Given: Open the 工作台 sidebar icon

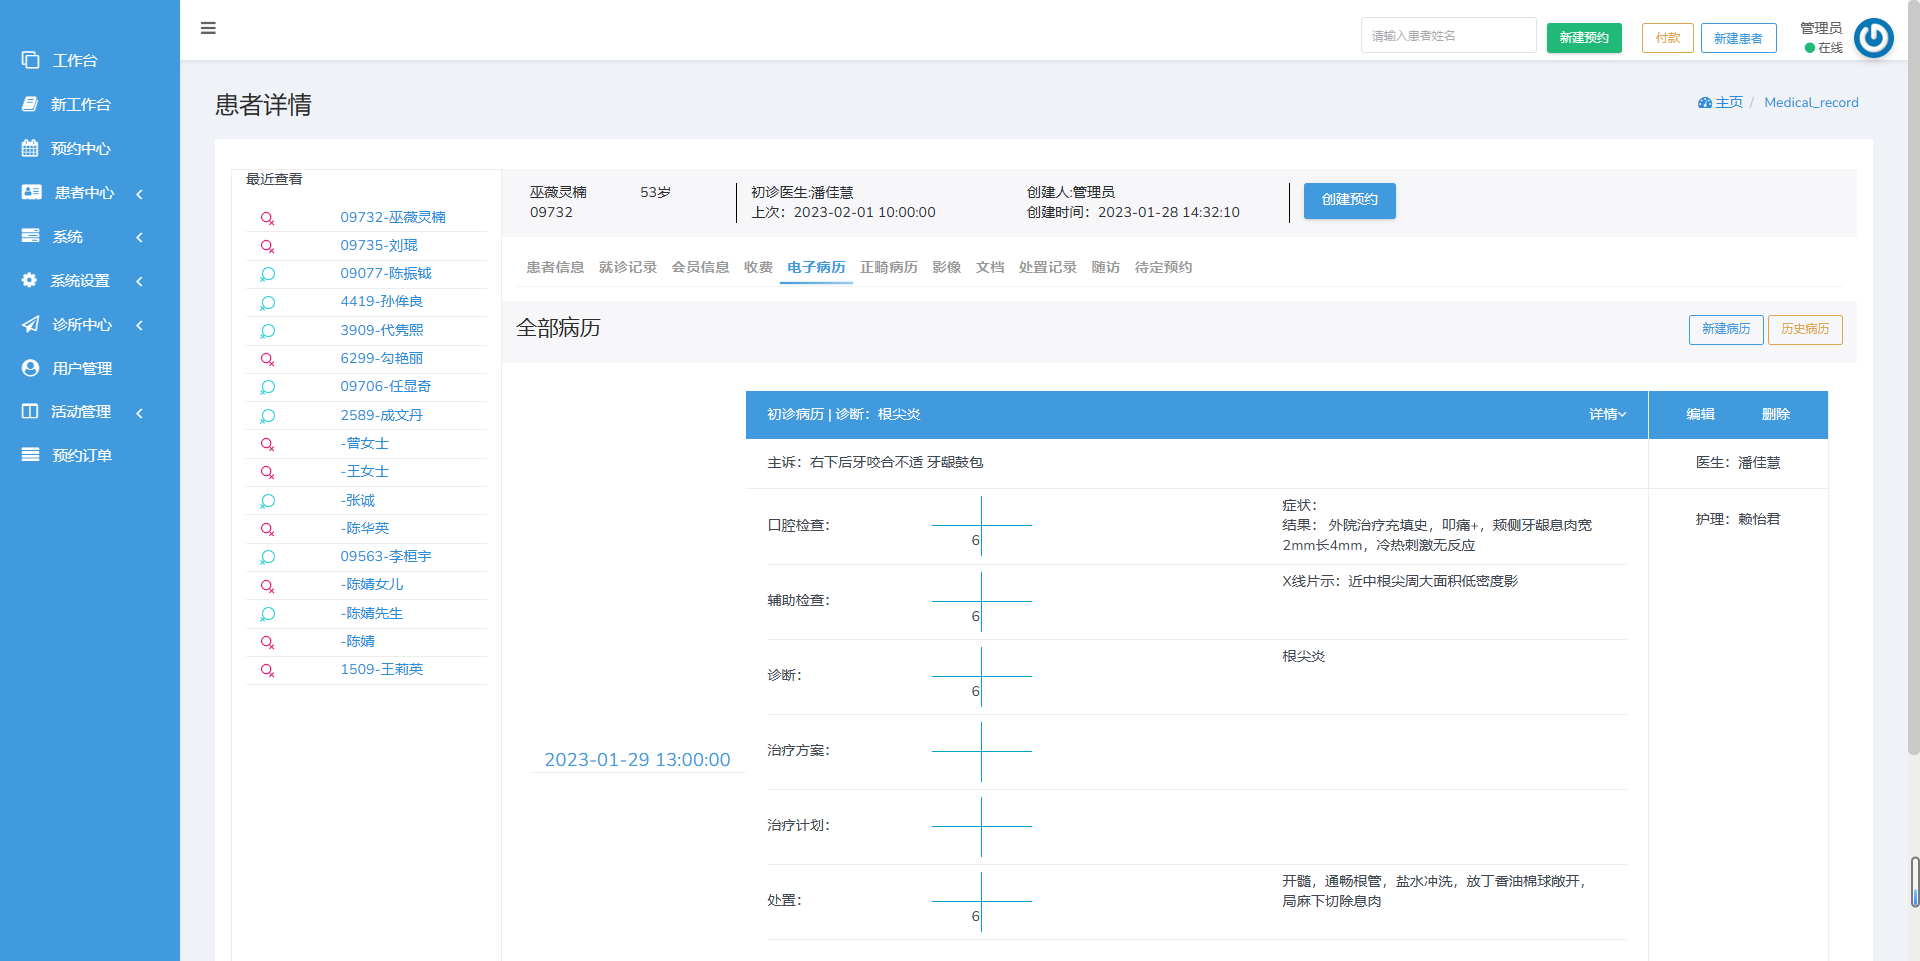Looking at the screenshot, I should pos(31,60).
